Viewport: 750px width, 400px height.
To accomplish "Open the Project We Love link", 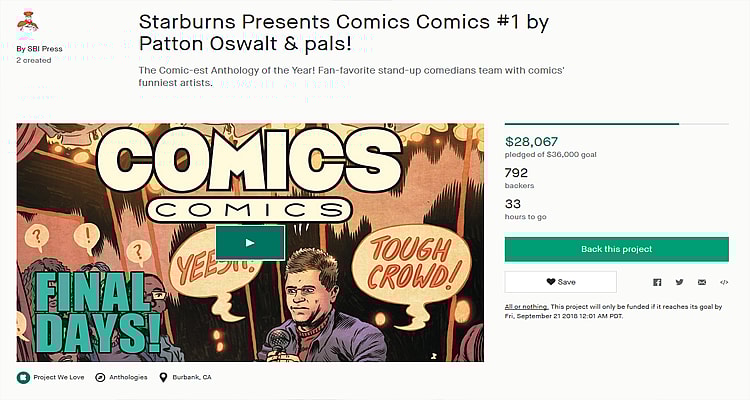I will coord(60,377).
